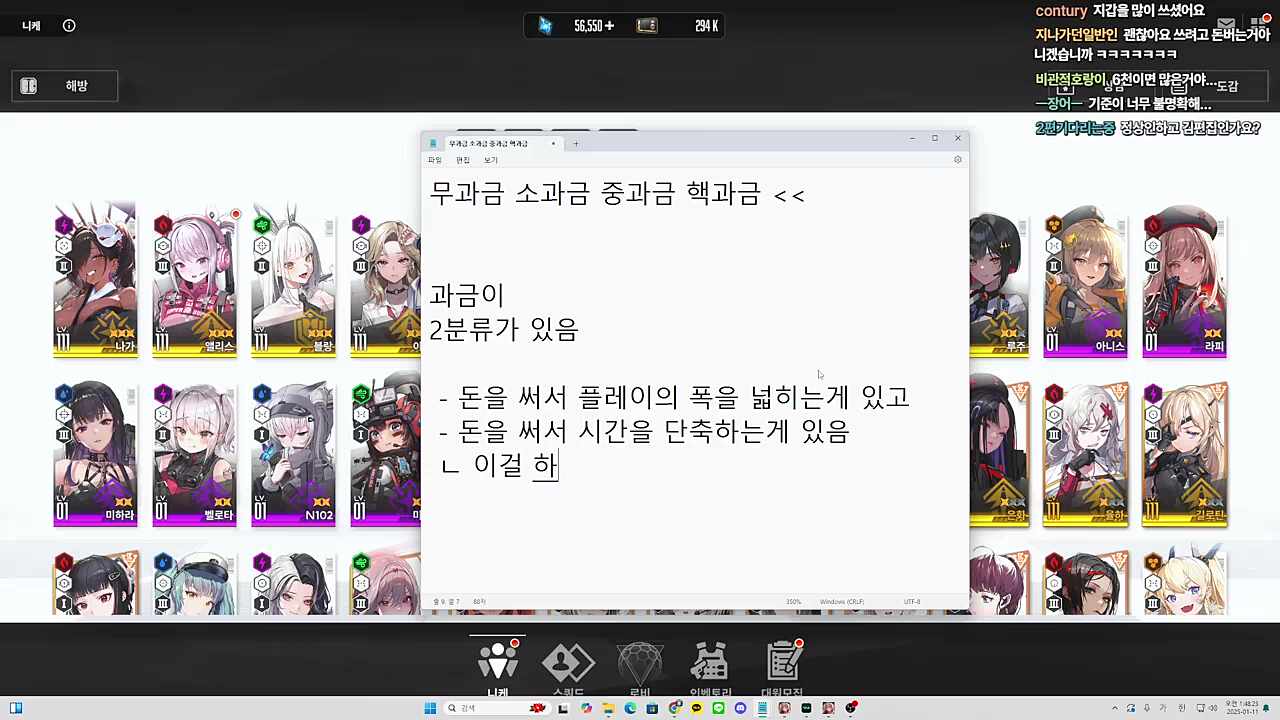Select the 아니스 character card
Screen dimensions: 1280x720
pos(1085,280)
